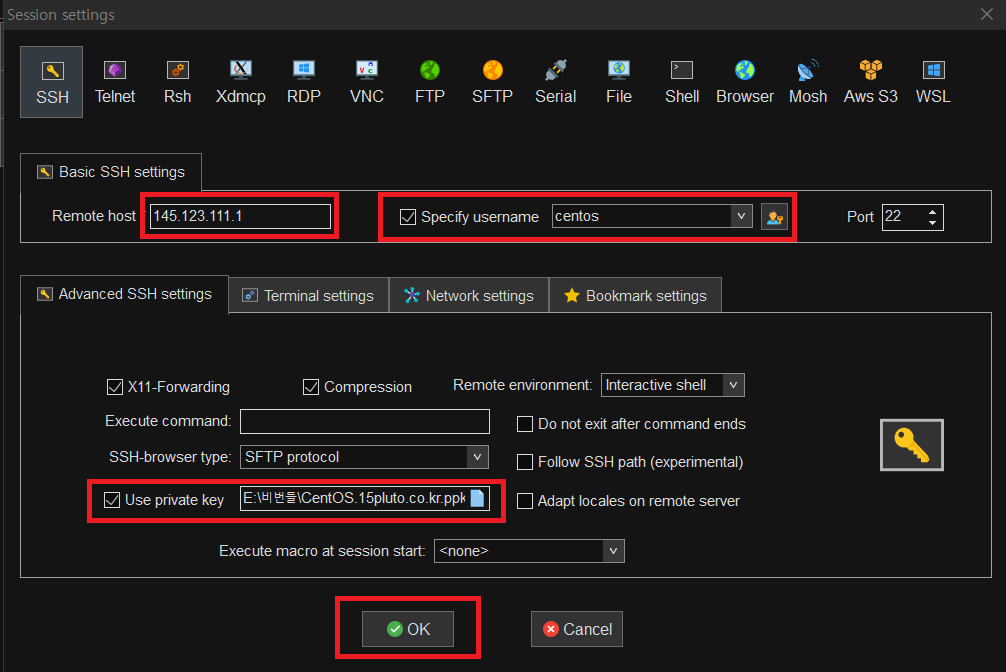Open the Advanced SSH settings tab

tap(124, 294)
